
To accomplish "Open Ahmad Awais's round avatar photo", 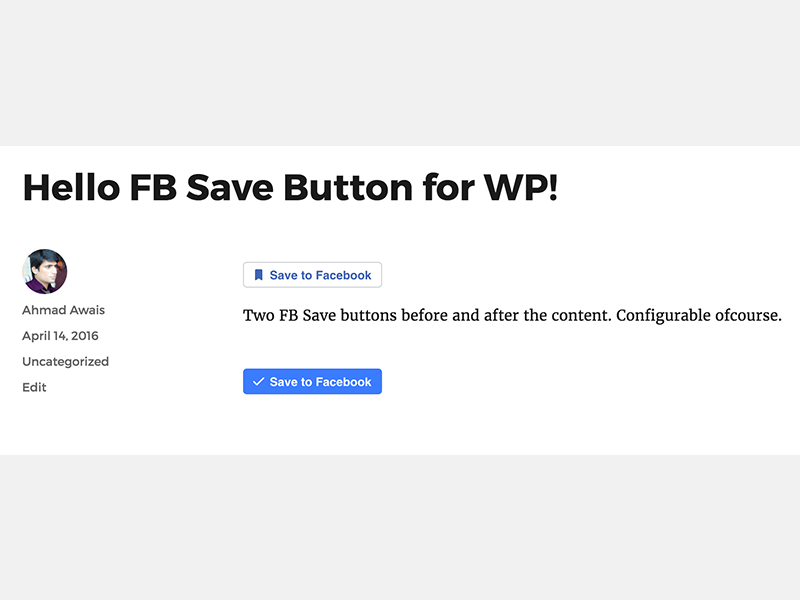I will 44,271.
